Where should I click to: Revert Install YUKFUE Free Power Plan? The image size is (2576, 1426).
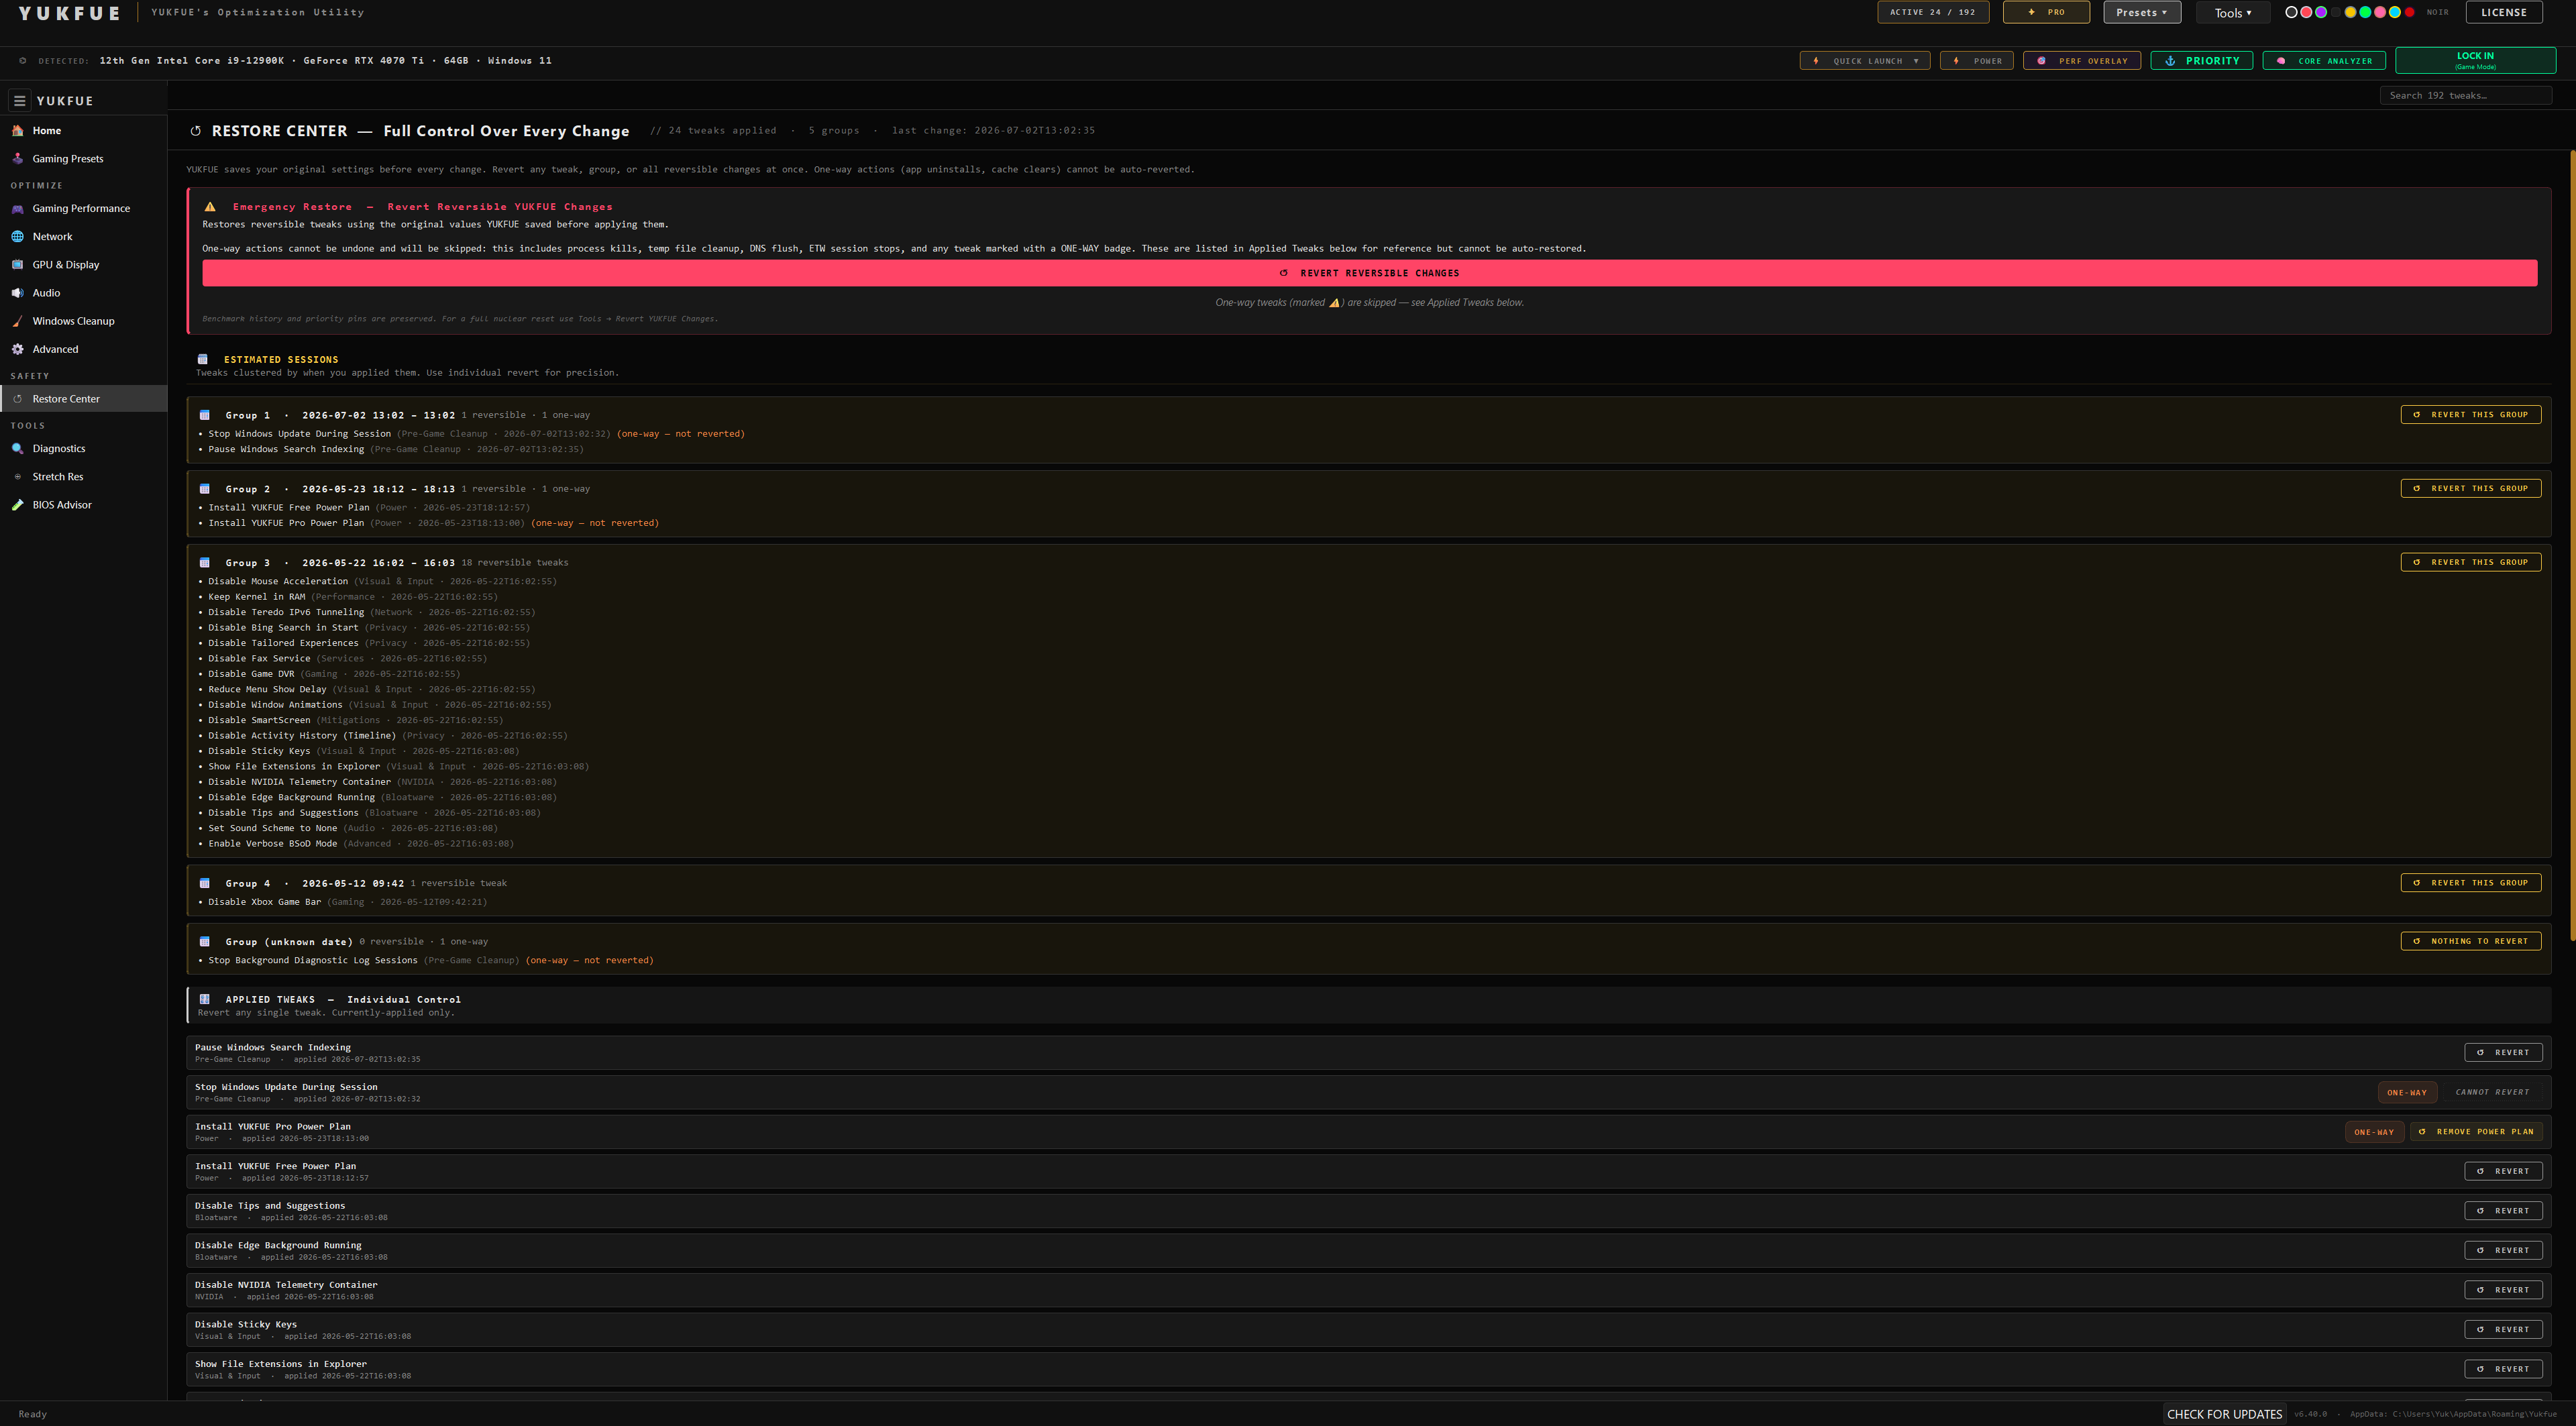2503,1171
